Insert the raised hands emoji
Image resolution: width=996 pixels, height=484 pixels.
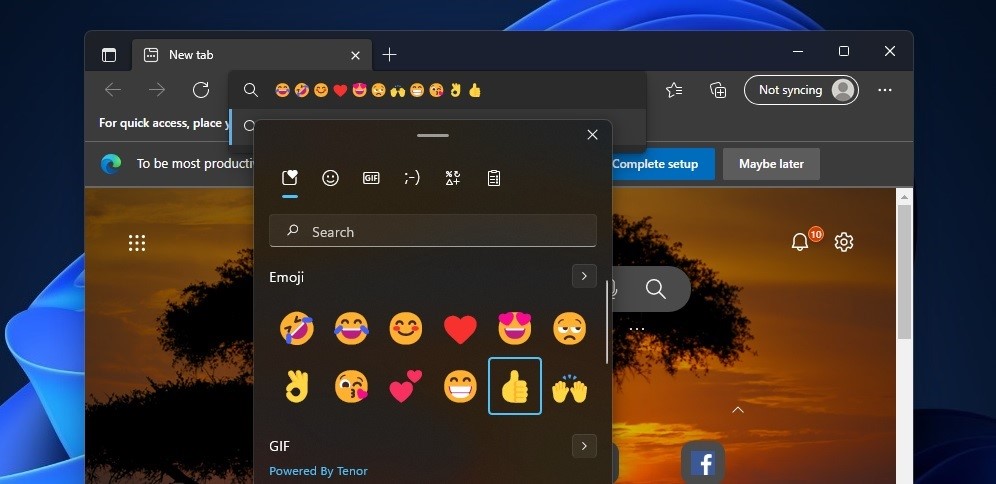569,386
